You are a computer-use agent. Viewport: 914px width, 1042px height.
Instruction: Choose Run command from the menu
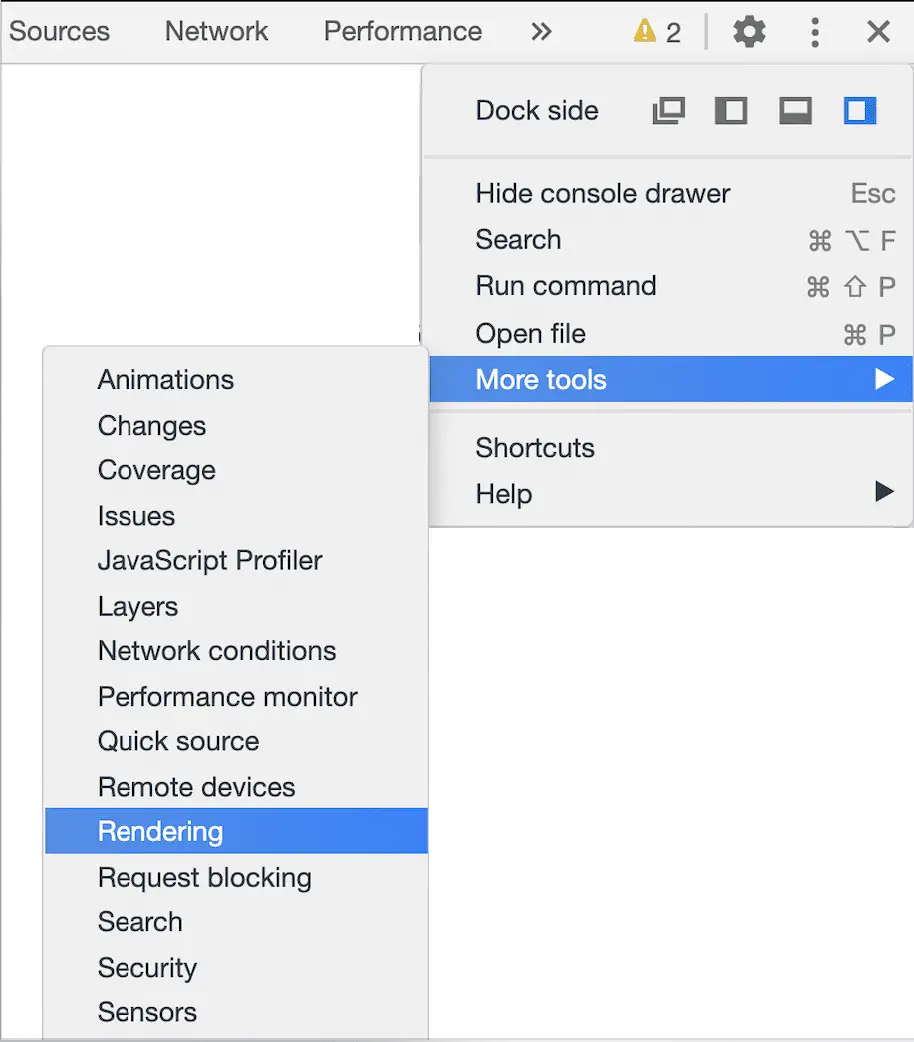pyautogui.click(x=565, y=286)
